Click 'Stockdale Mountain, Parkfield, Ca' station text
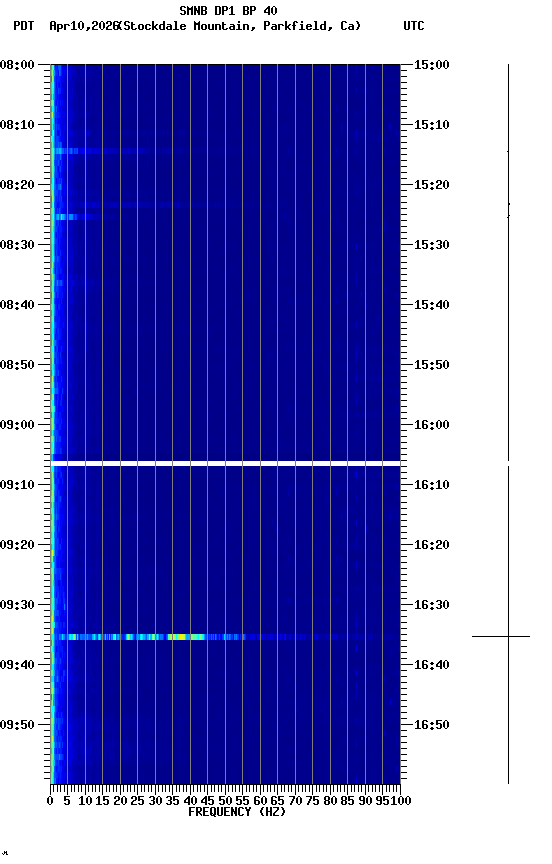552x864 pixels. pos(239,26)
